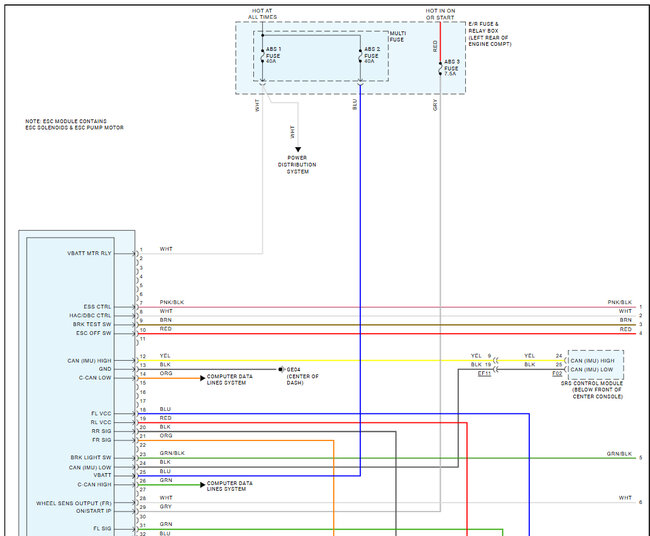The image size is (650, 536).
Task: Click the 'RL VCC' pin label
Action: coord(101,422)
